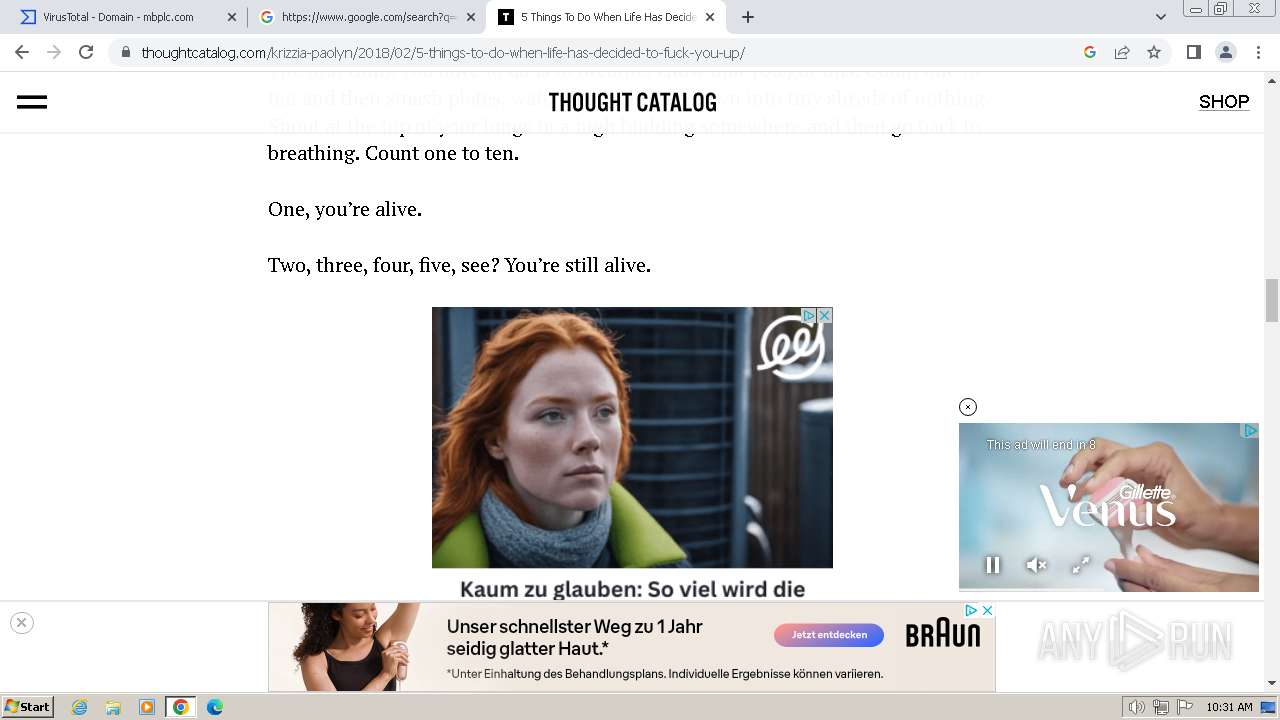Screen dimensions: 1280x720
Task: Open AdChoices on Braun banner
Action: coord(971,610)
